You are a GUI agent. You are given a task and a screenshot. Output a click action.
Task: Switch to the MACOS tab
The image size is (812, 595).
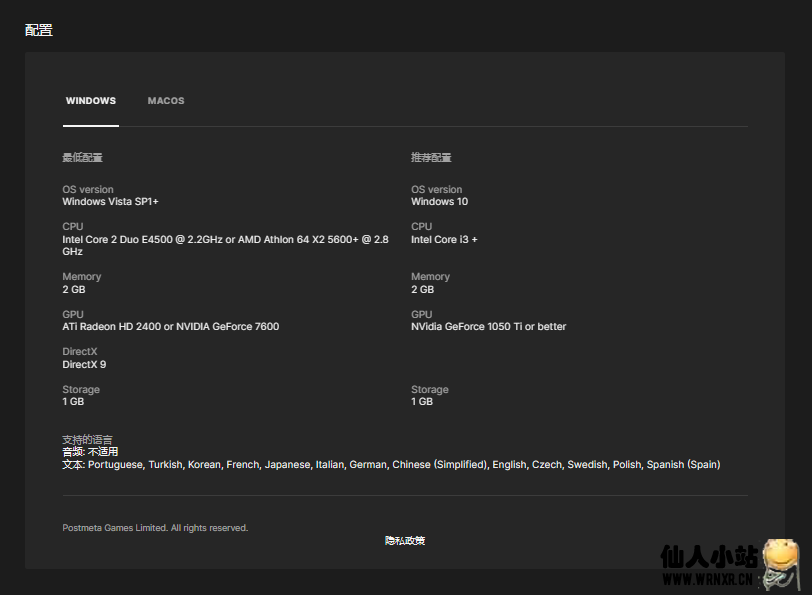tap(166, 101)
